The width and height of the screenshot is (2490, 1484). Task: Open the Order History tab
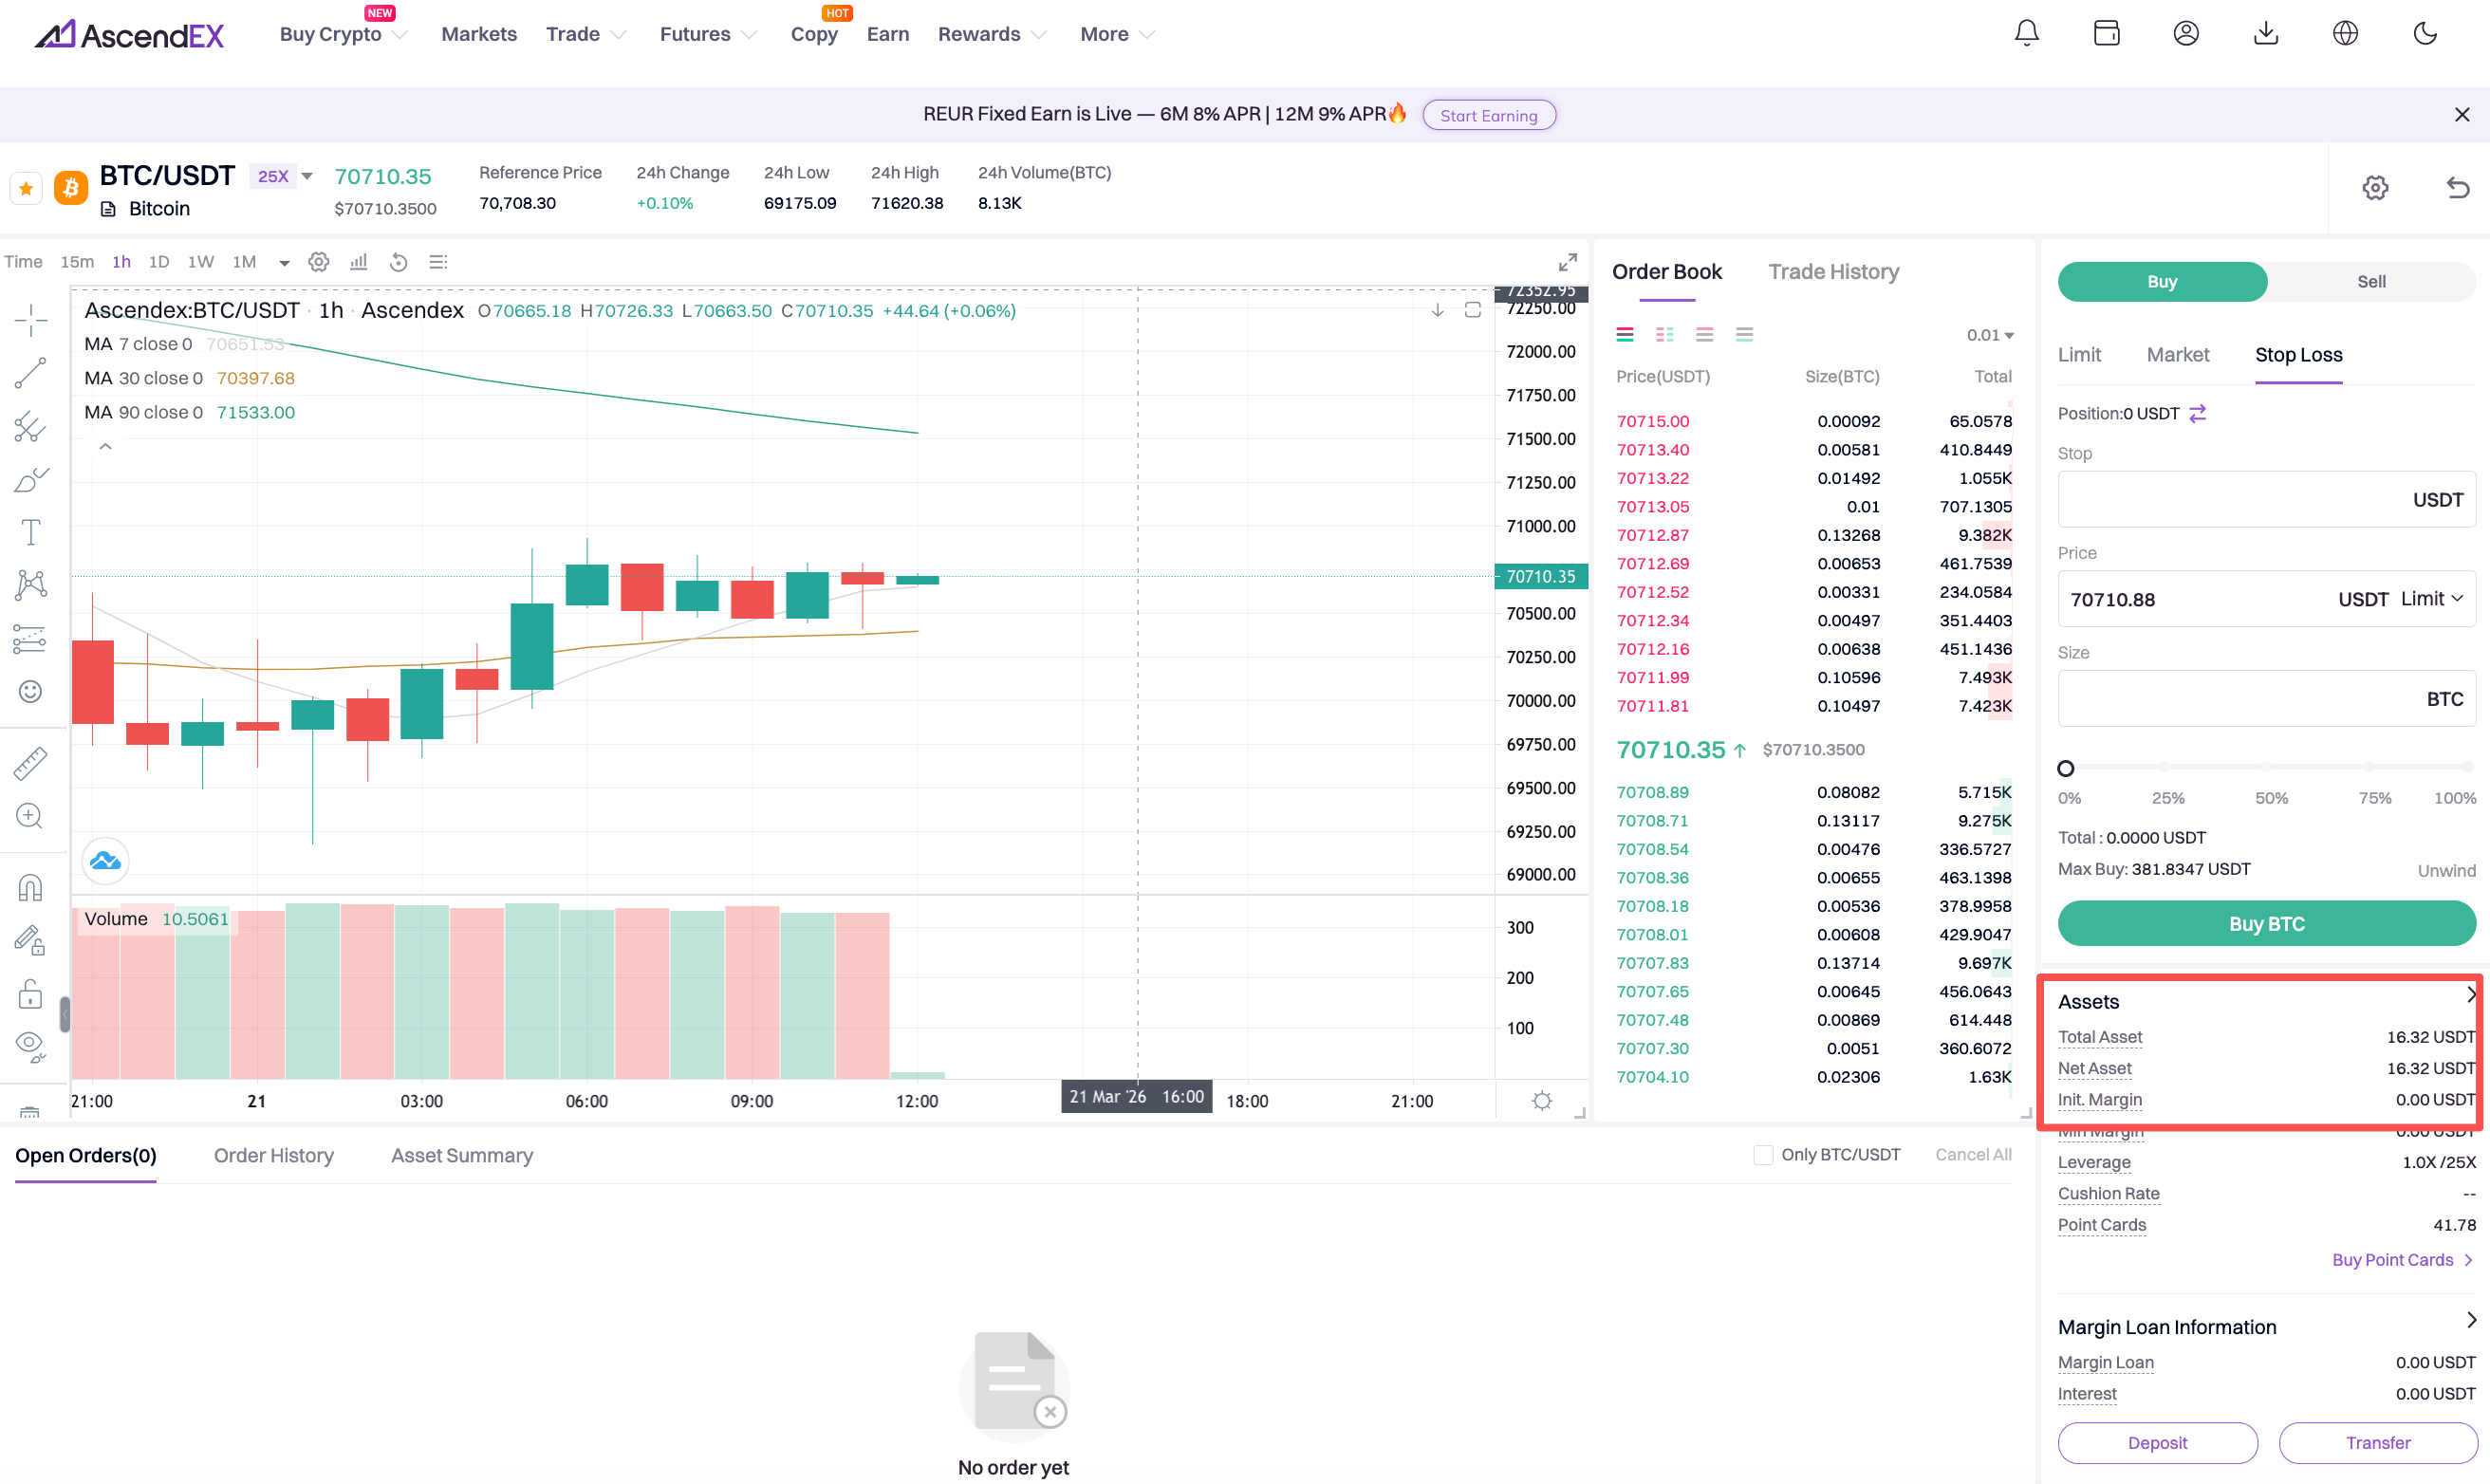[x=273, y=1155]
